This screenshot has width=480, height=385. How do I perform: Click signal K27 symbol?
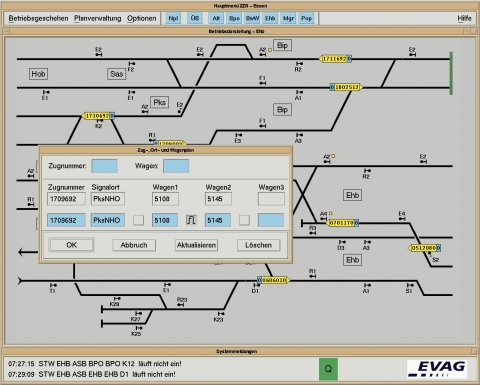pos(138,313)
